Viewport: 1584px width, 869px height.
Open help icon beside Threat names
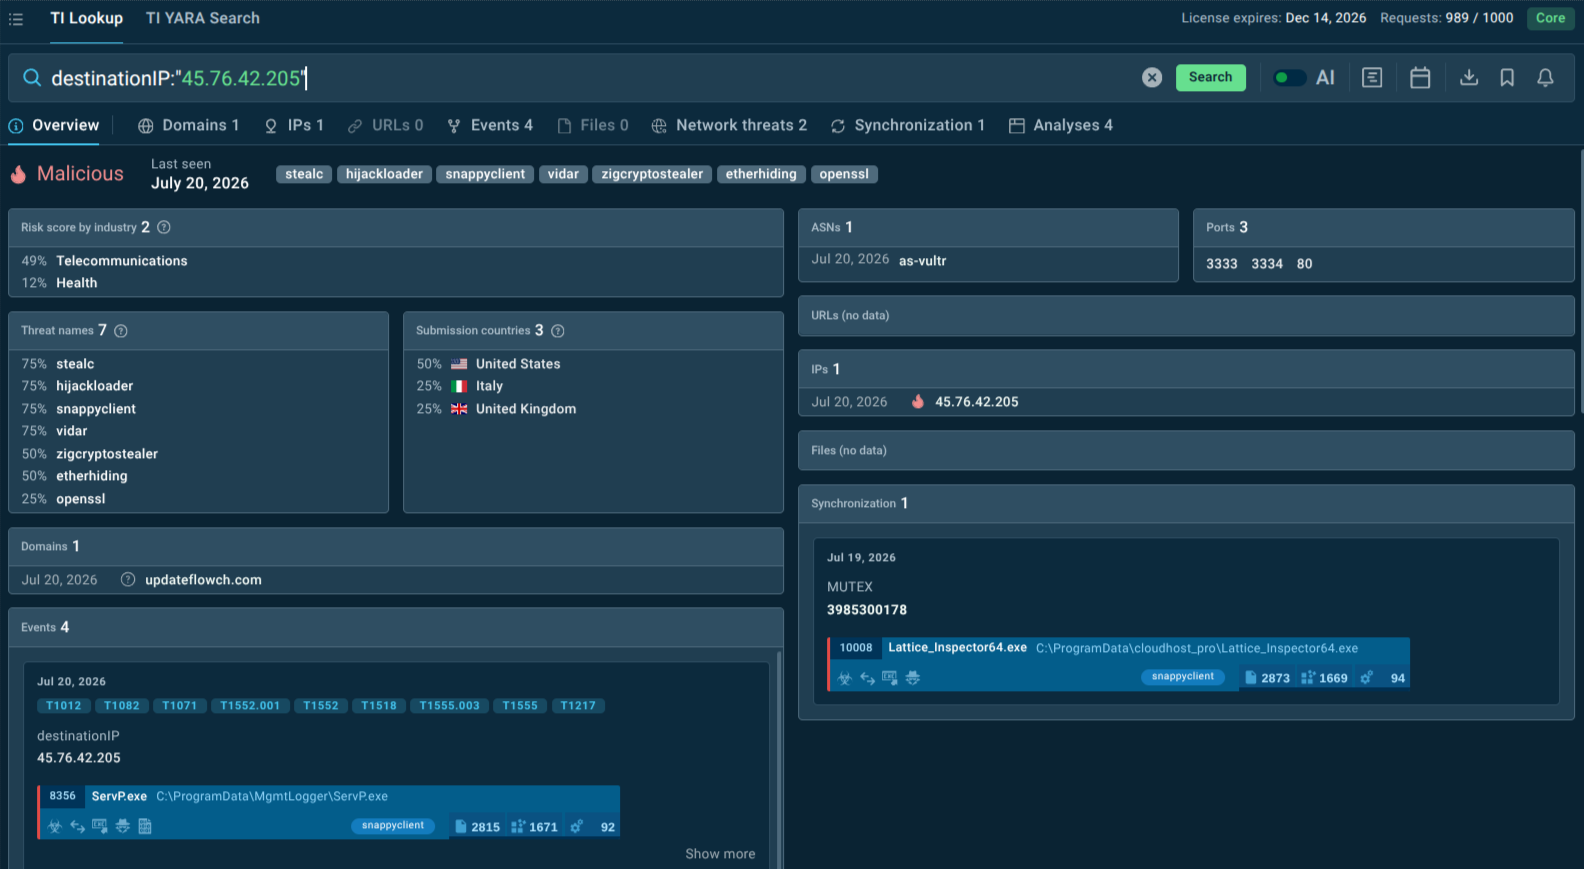coord(121,331)
